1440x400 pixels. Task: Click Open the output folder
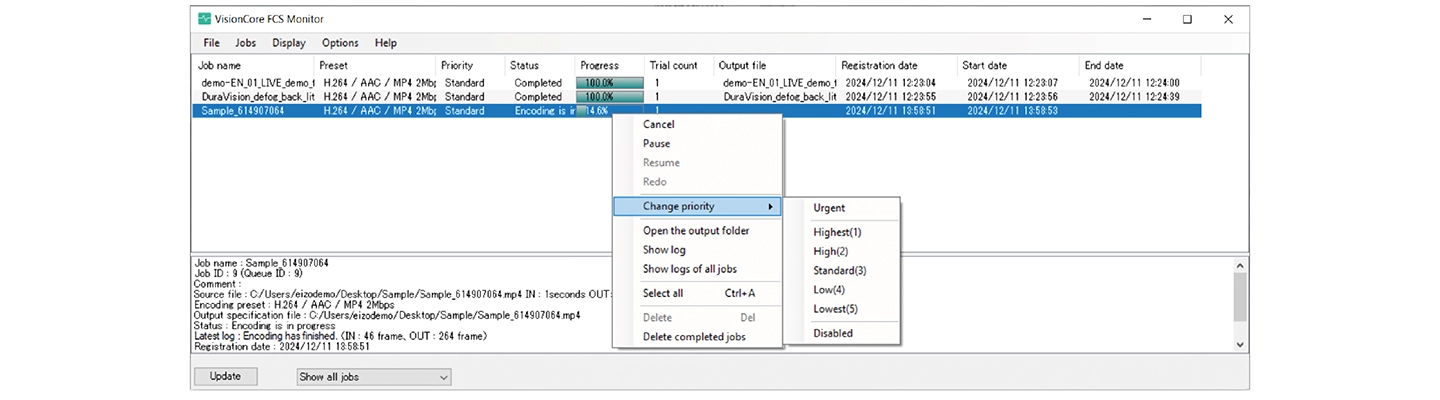coord(695,231)
